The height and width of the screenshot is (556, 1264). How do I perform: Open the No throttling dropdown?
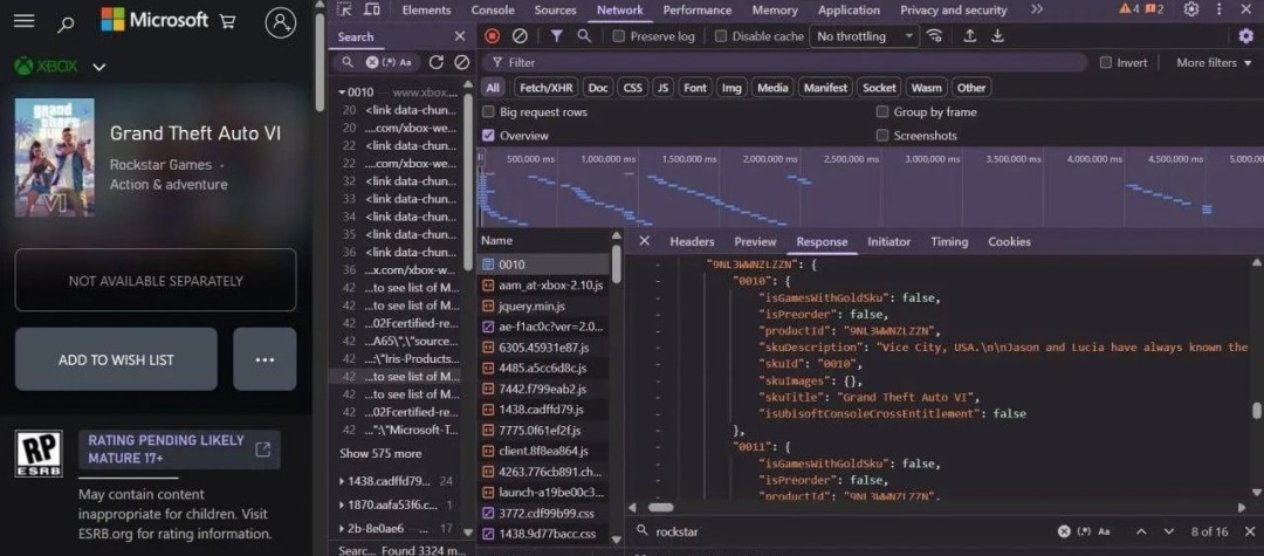[x=865, y=36]
